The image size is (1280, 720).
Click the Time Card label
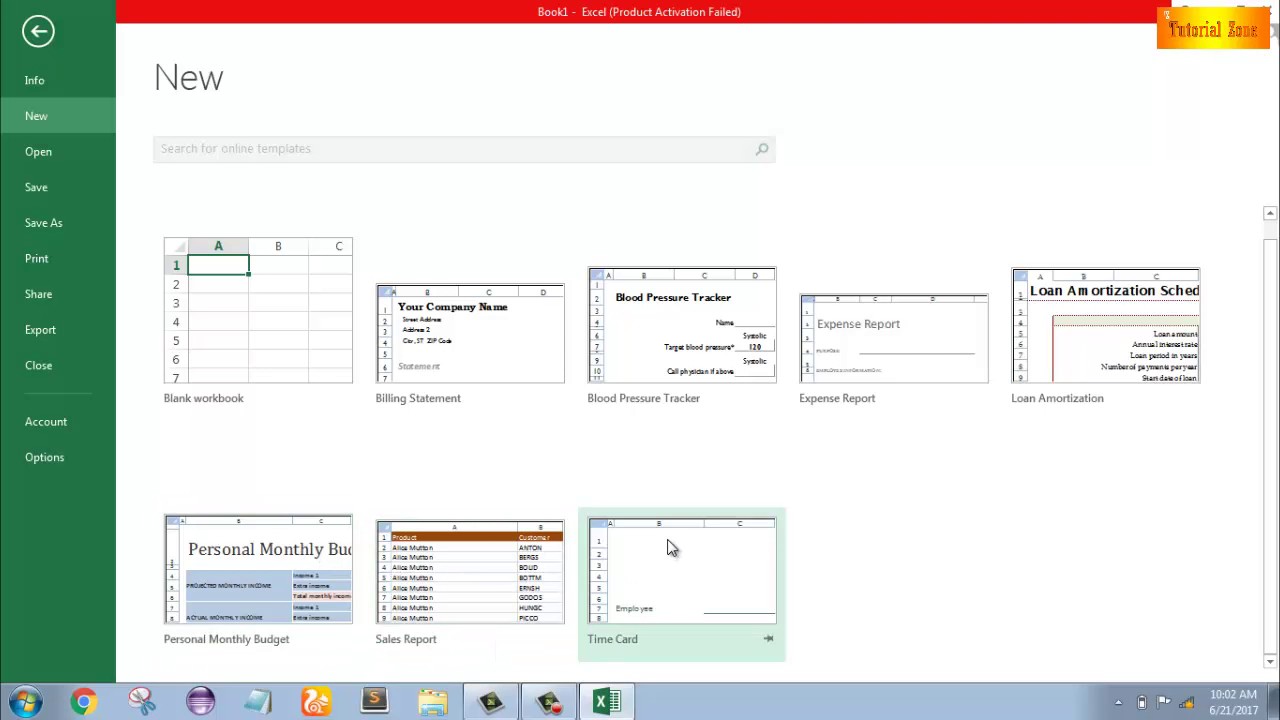[612, 639]
